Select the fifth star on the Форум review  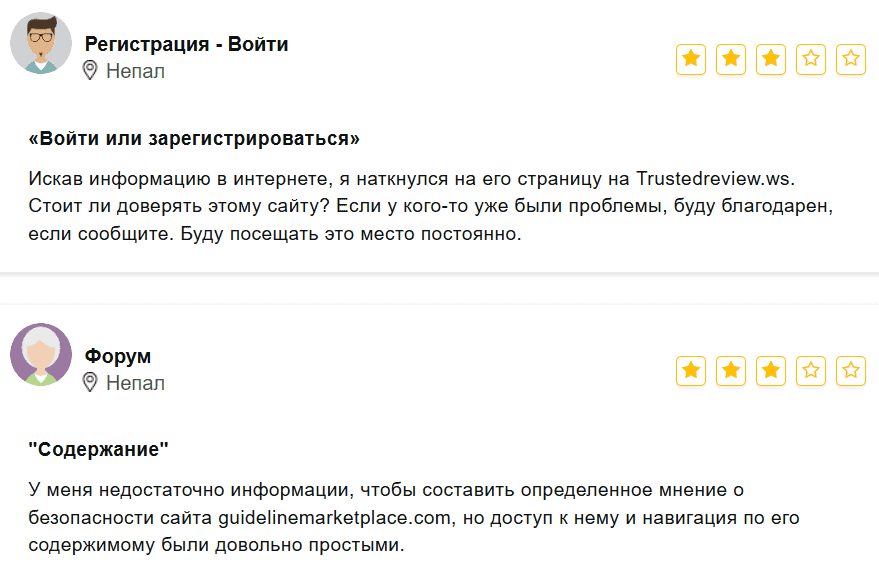850,370
